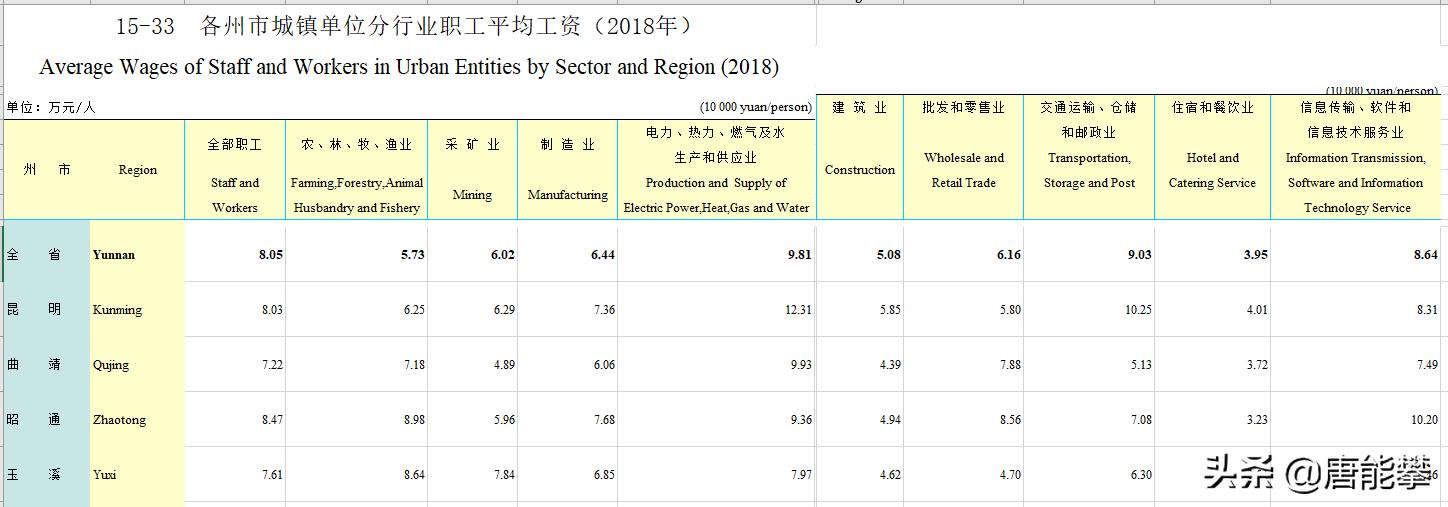Select the '昆 明' cell

pyautogui.click(x=33, y=309)
